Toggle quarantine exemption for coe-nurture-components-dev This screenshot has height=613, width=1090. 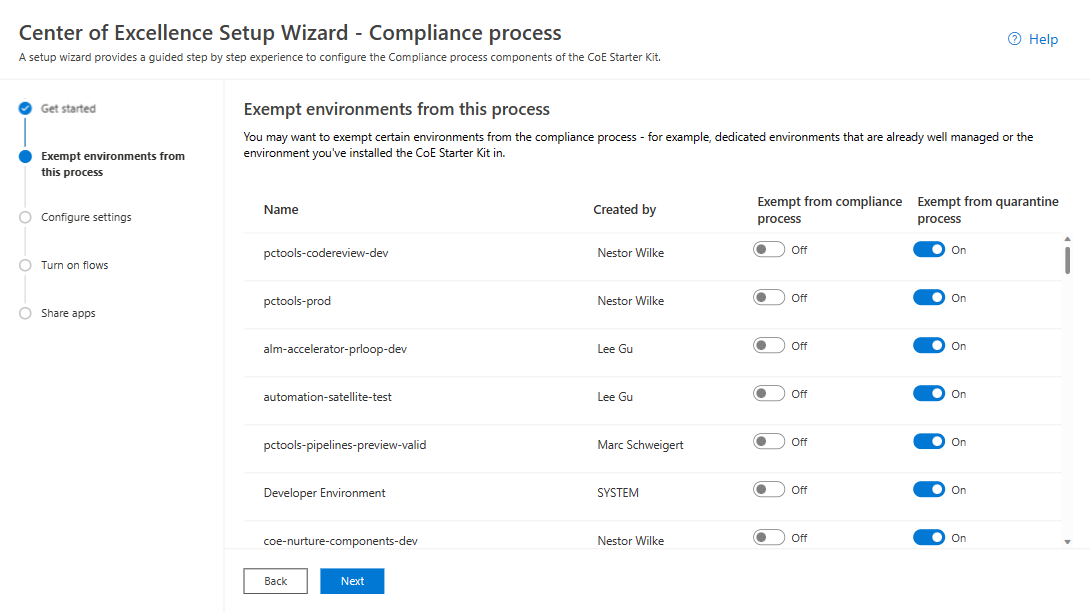pos(929,537)
